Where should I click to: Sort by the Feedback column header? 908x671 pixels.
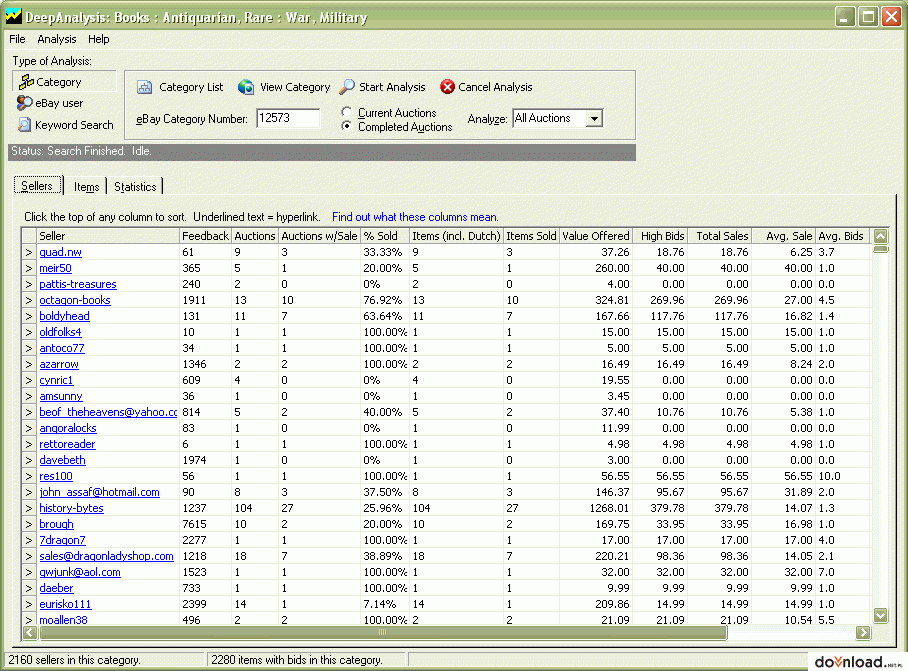[205, 236]
